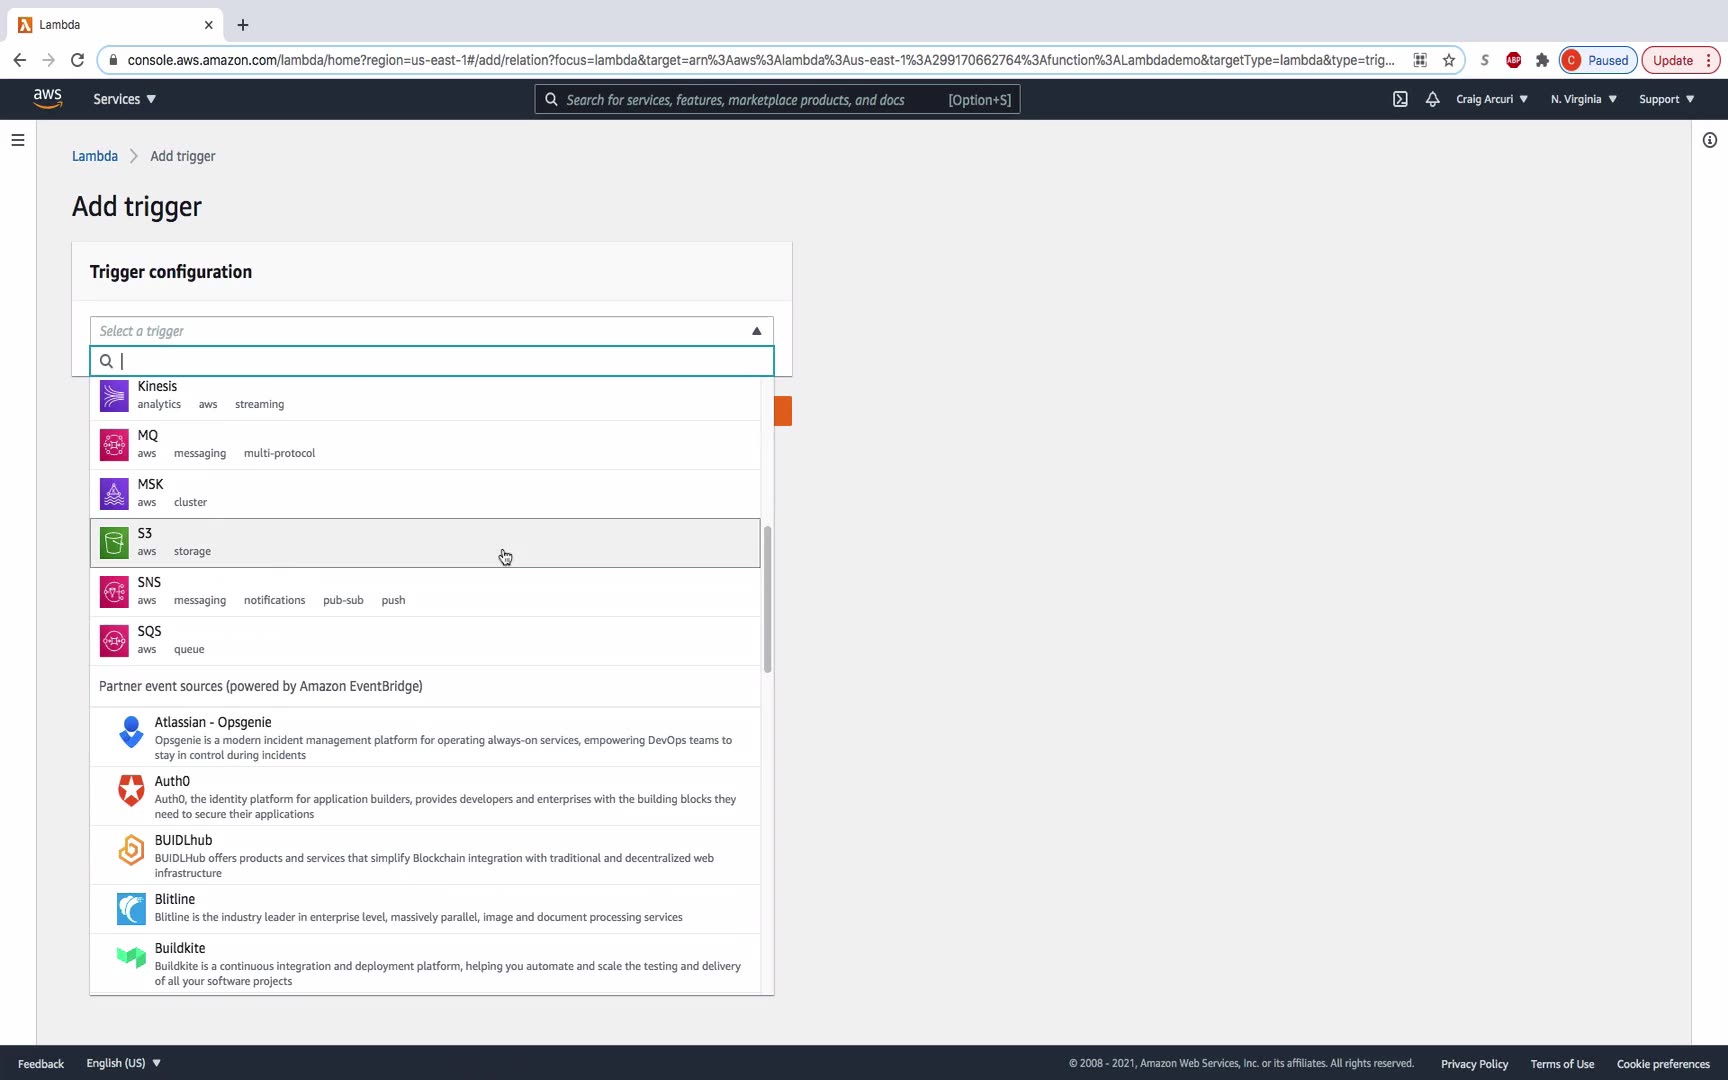Focus the AWS services search box

(x=777, y=99)
